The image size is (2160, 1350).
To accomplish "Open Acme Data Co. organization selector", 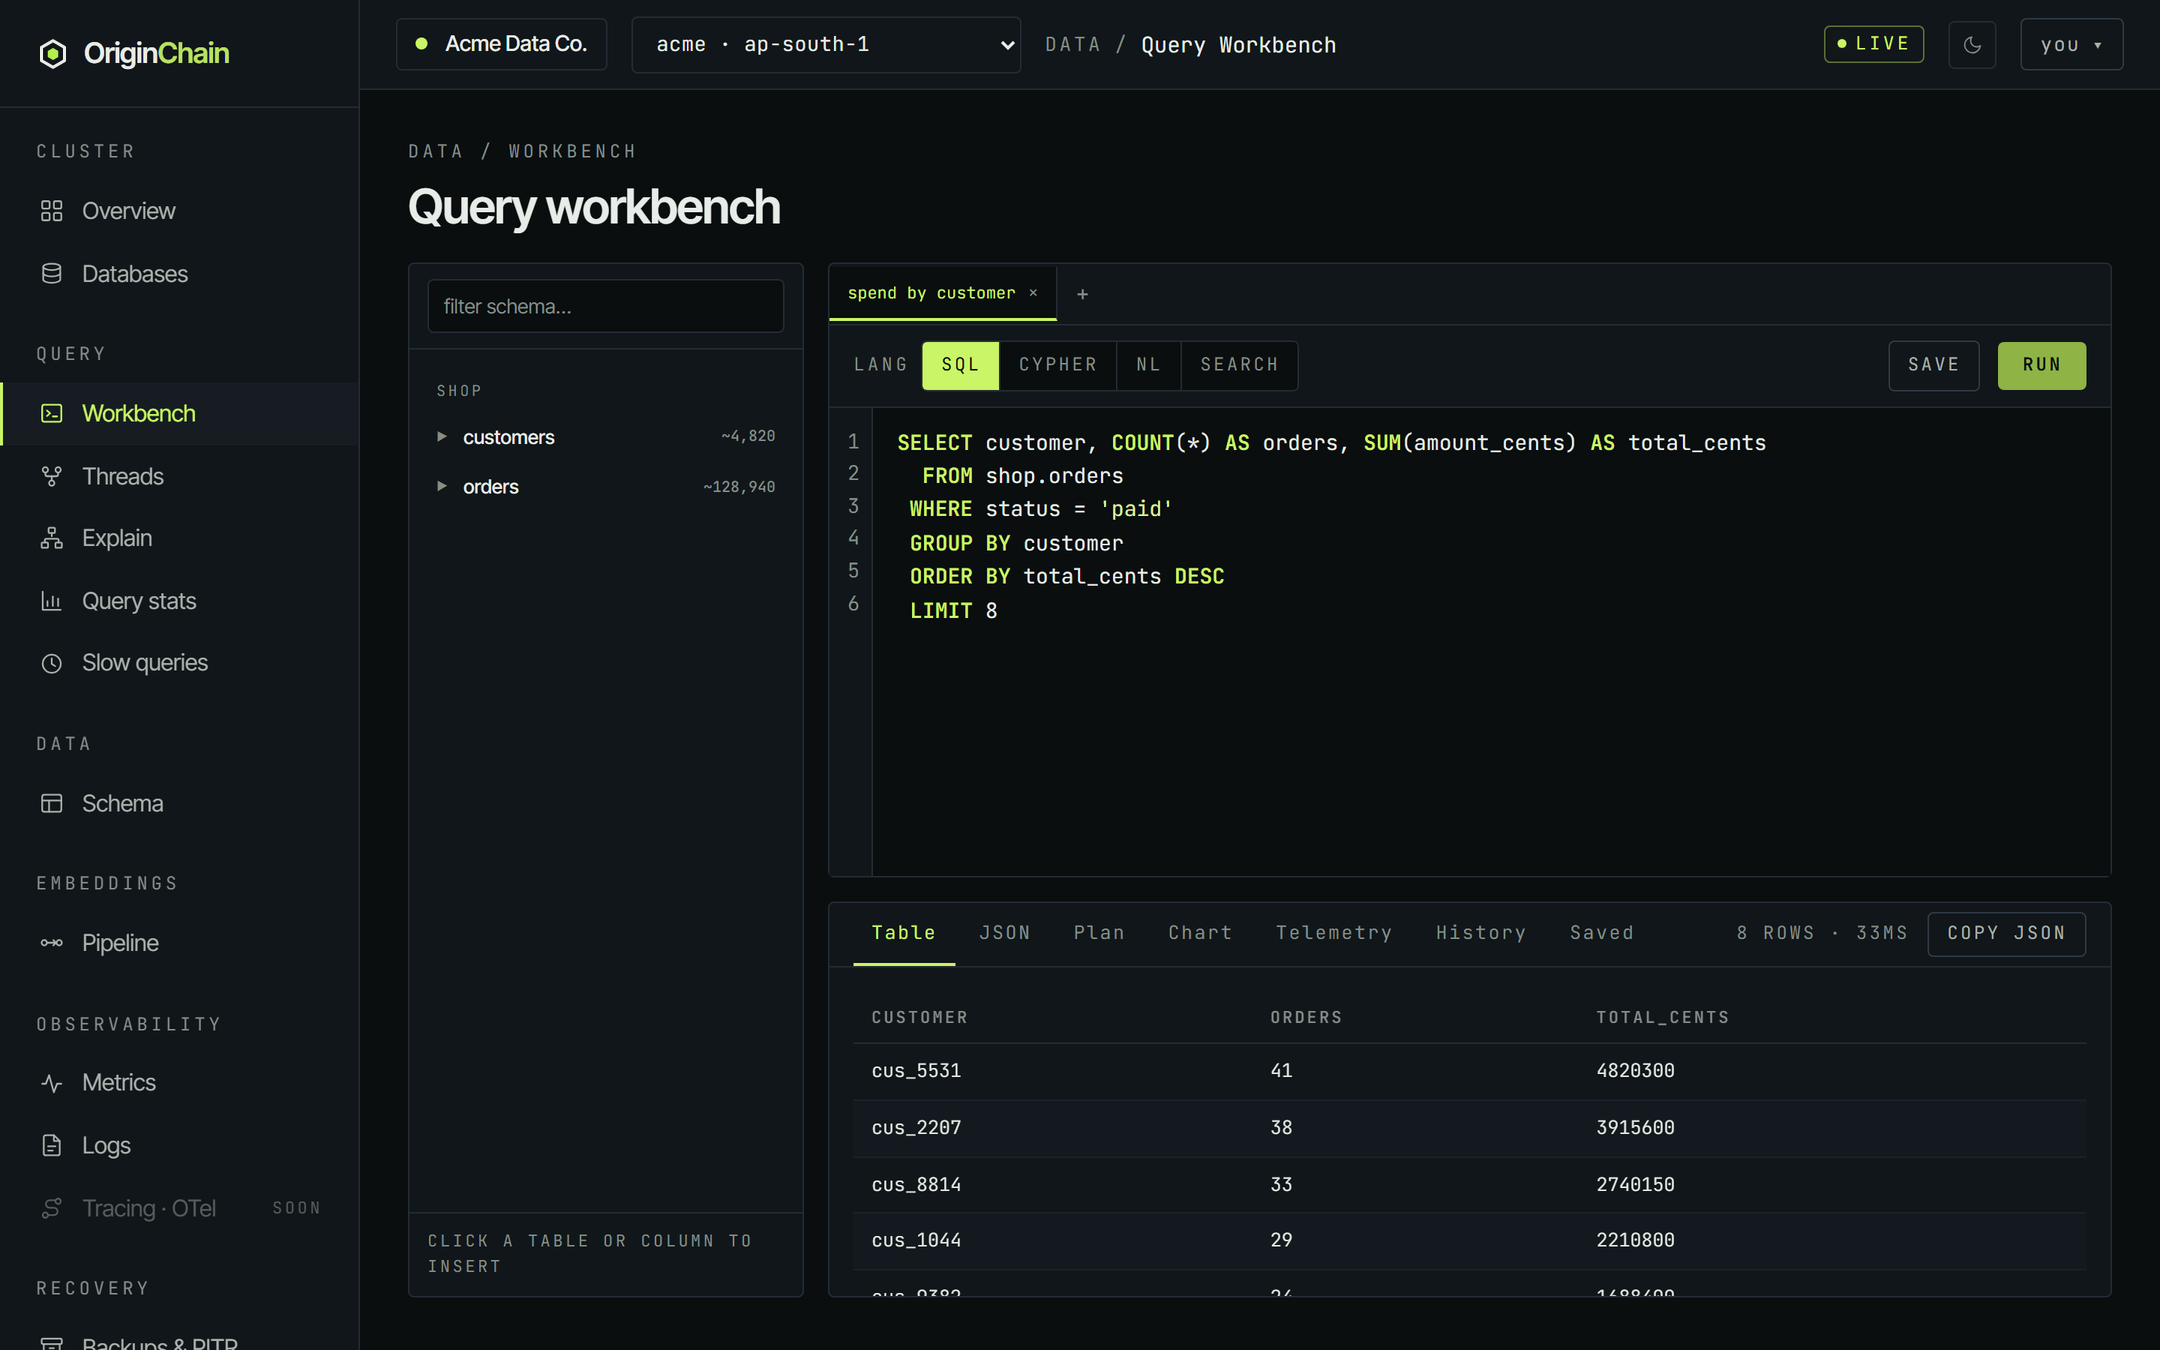I will 502,44.
